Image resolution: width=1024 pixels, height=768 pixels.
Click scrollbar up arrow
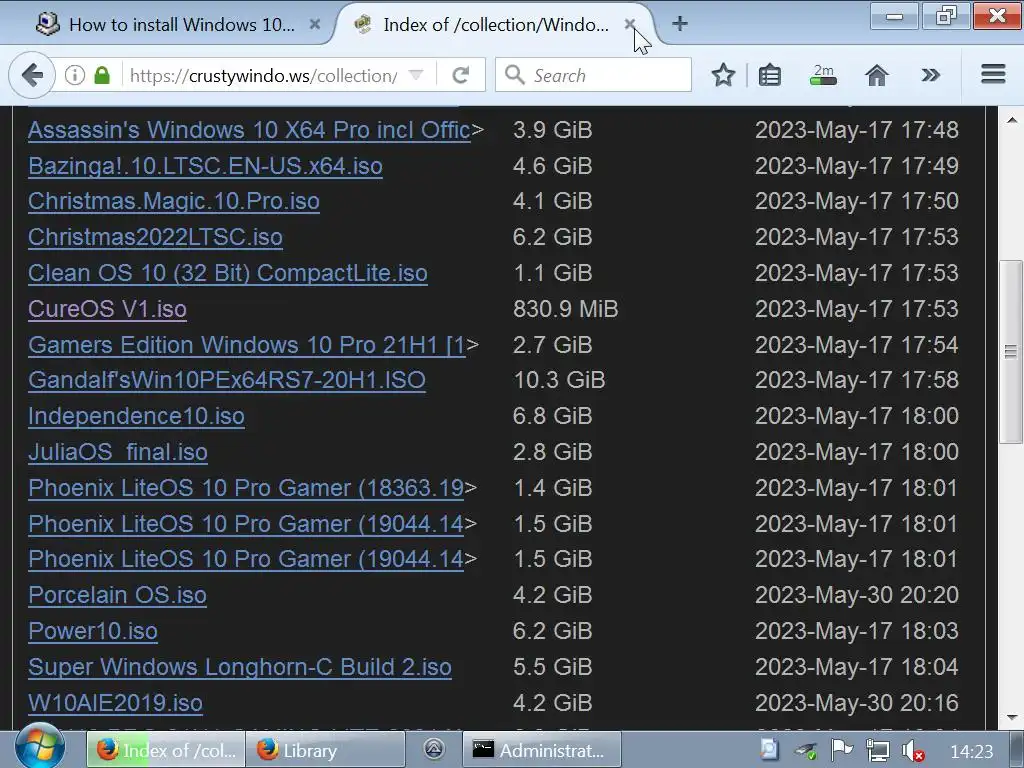pos(1011,120)
